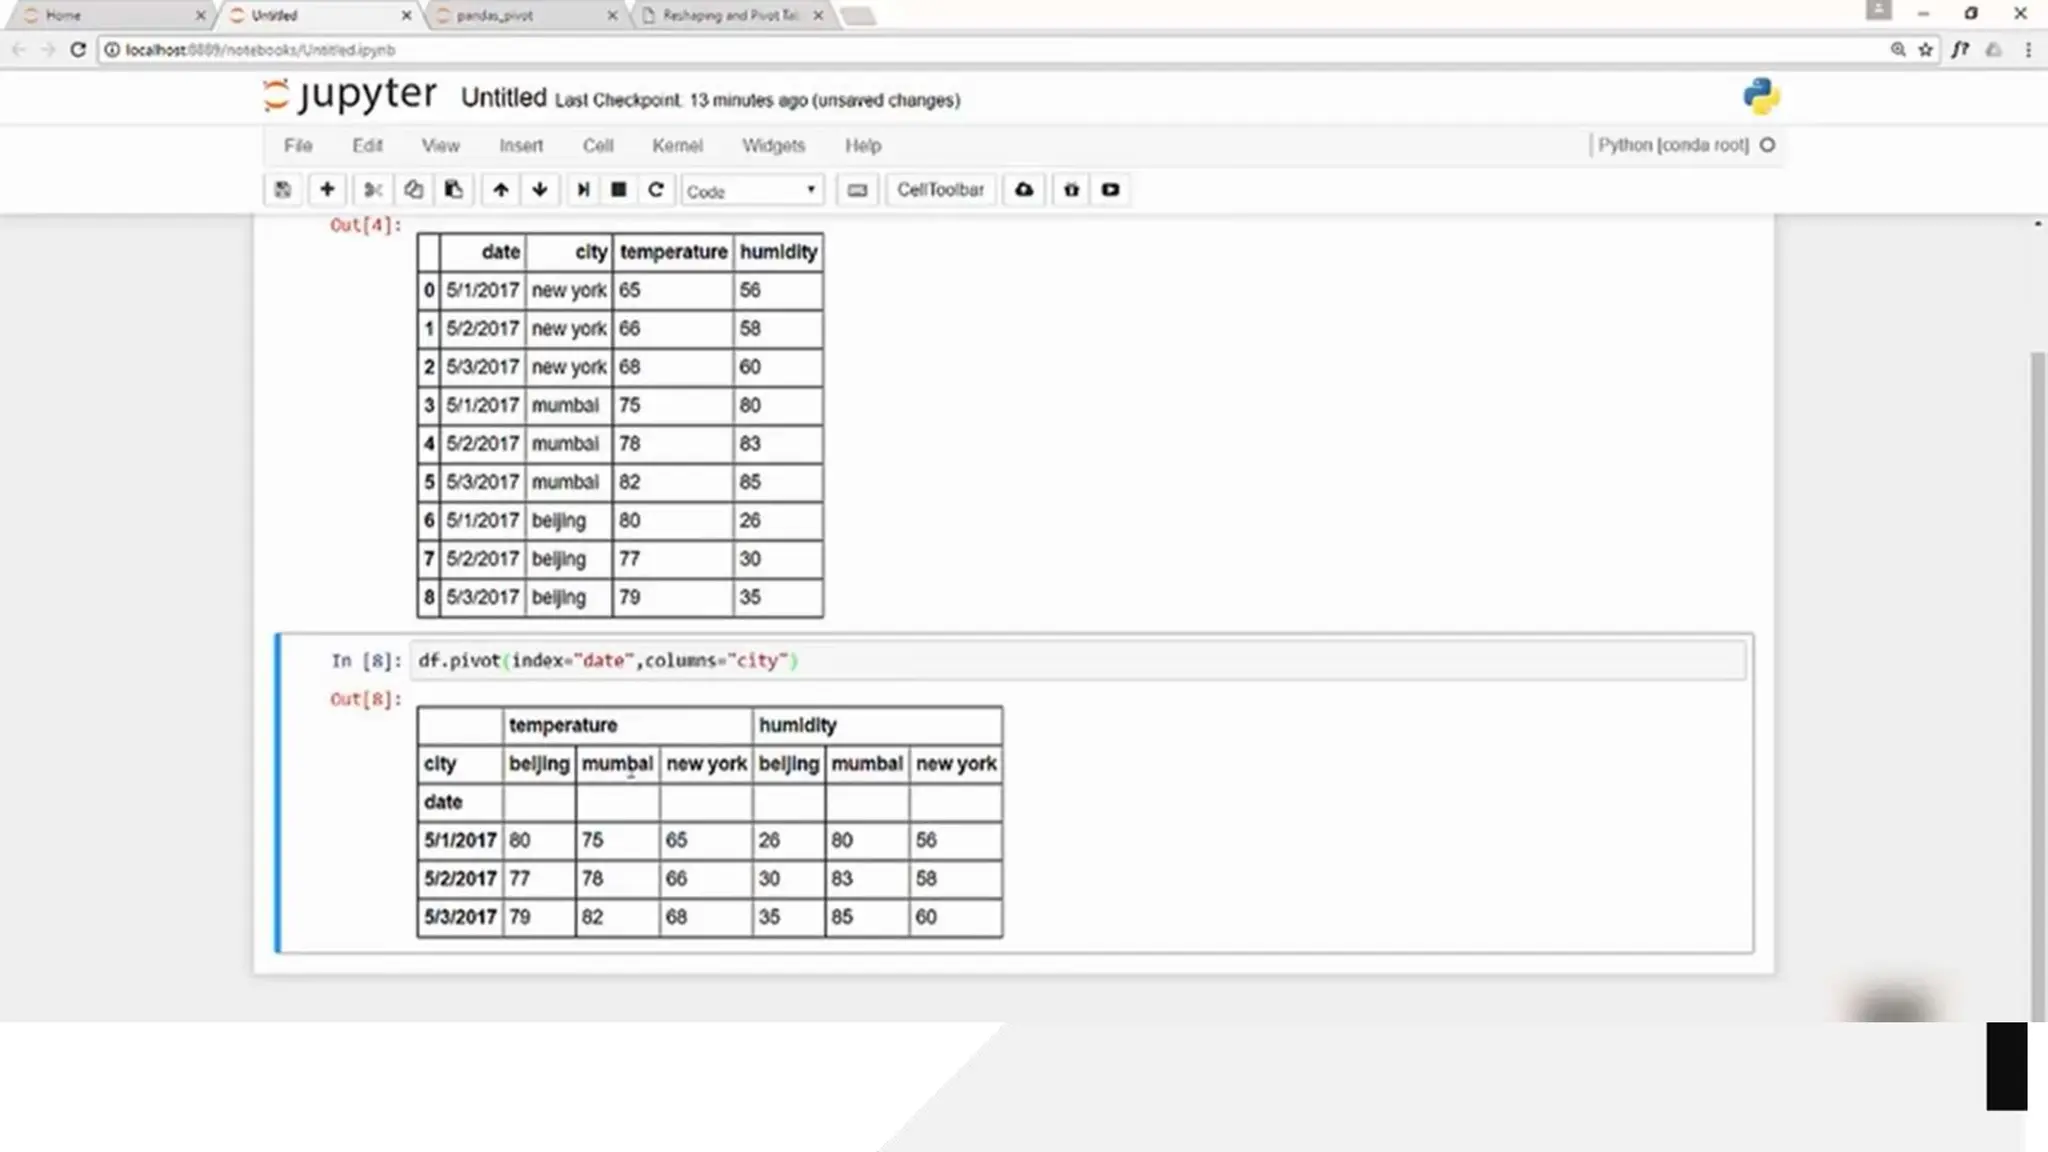Viewport: 2048px width, 1152px height.
Task: Open the command palette with the keyboard icon
Action: (857, 190)
